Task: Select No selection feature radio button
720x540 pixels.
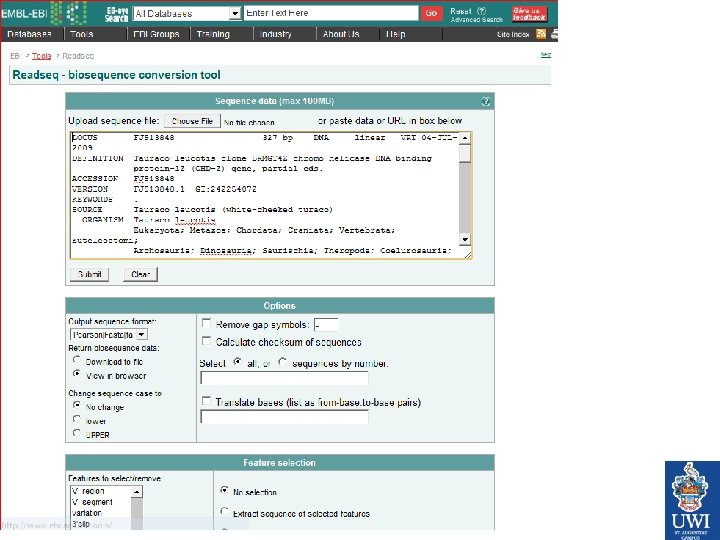Action: click(224, 490)
